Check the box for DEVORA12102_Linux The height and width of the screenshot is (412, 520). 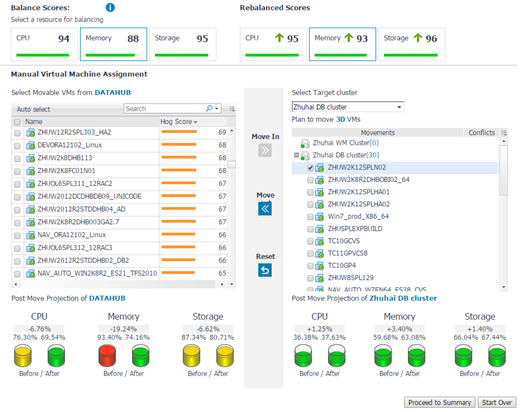click(x=17, y=146)
